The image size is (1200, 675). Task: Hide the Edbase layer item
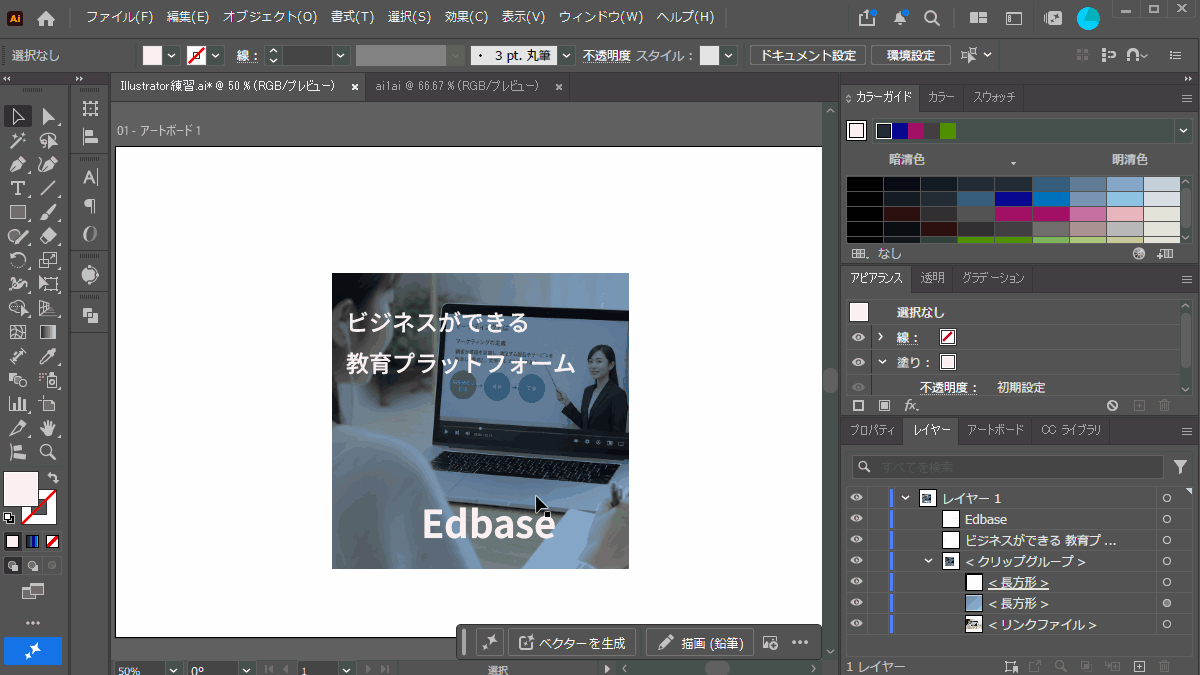pos(856,519)
